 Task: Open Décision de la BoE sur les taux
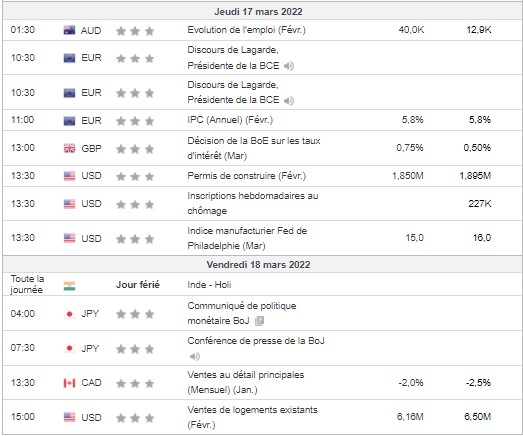click(x=254, y=148)
